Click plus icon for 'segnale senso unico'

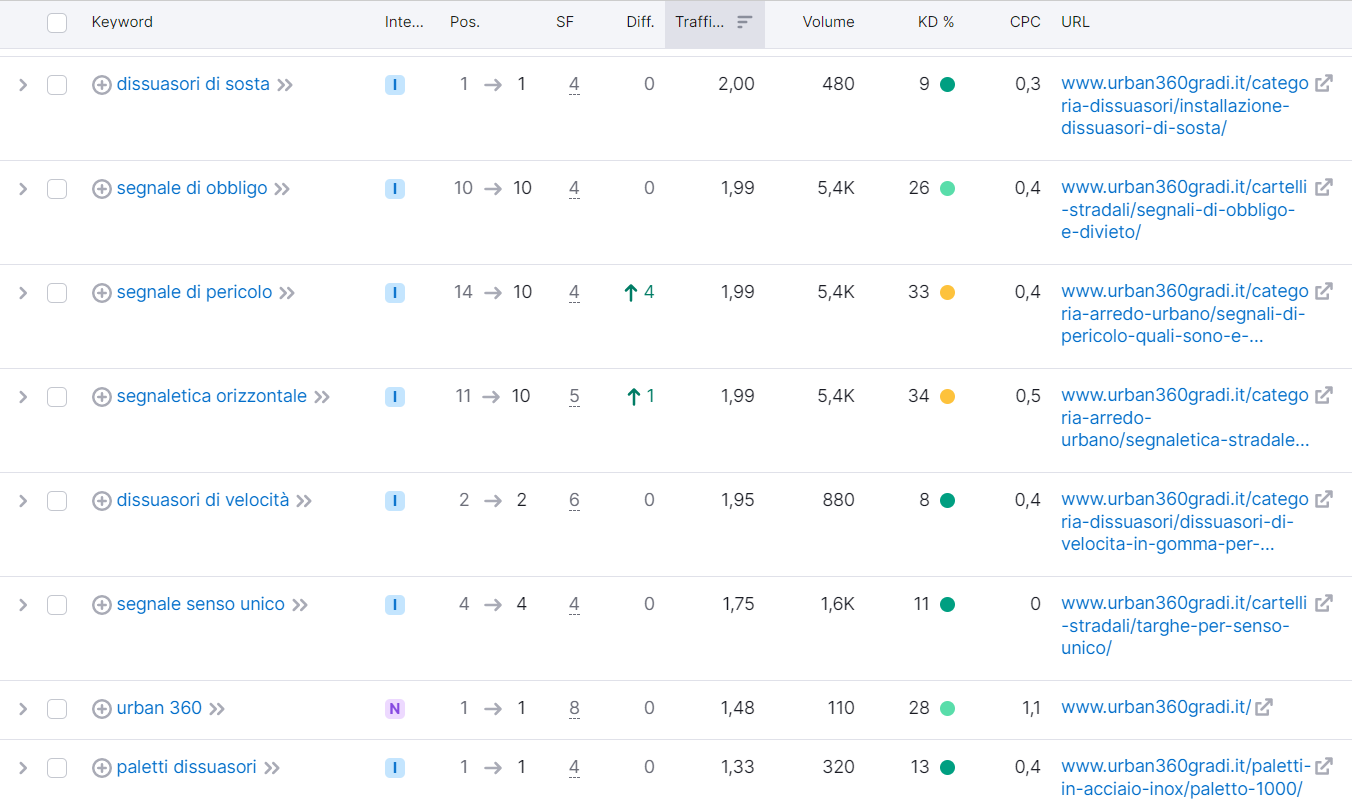pos(101,605)
